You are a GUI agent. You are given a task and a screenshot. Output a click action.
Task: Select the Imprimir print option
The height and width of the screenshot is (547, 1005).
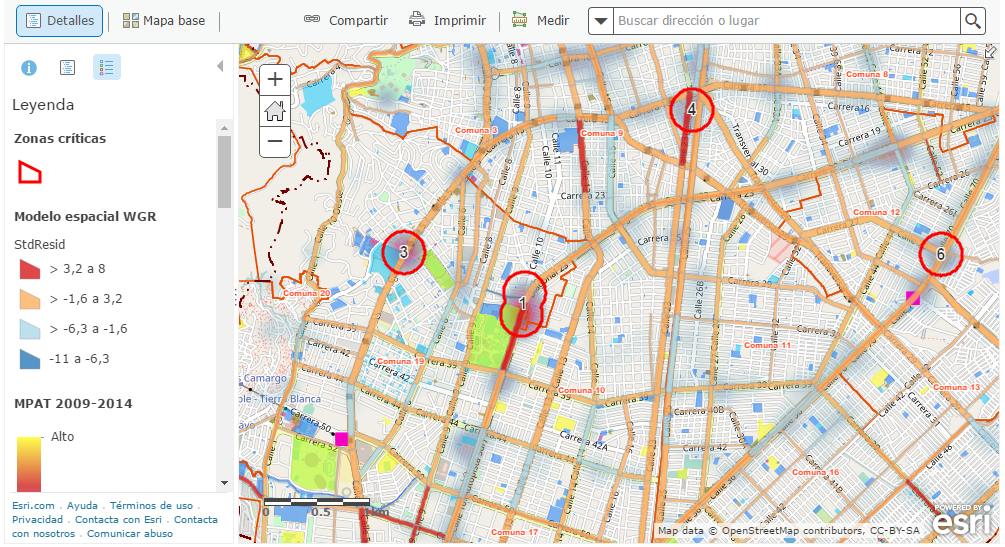(447, 21)
